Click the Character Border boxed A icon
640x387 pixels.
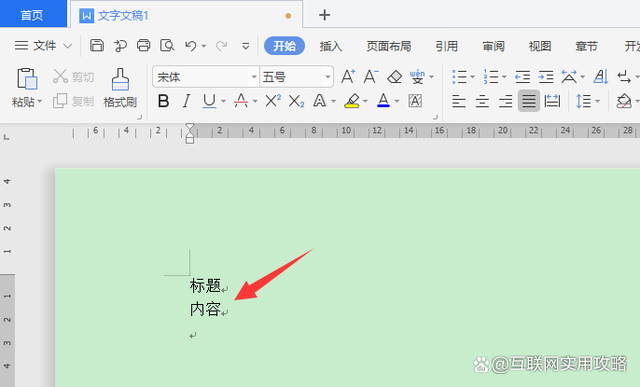(415, 100)
